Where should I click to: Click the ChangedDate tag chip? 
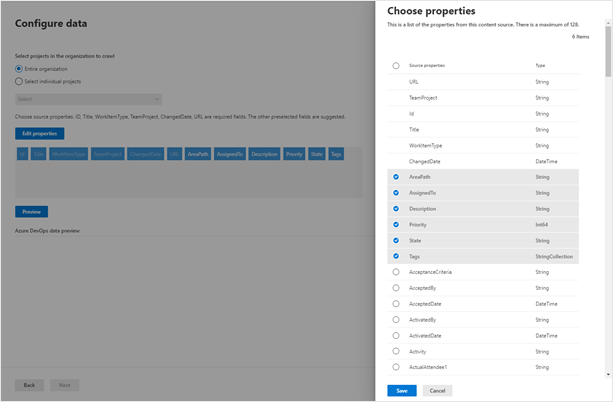click(145, 154)
